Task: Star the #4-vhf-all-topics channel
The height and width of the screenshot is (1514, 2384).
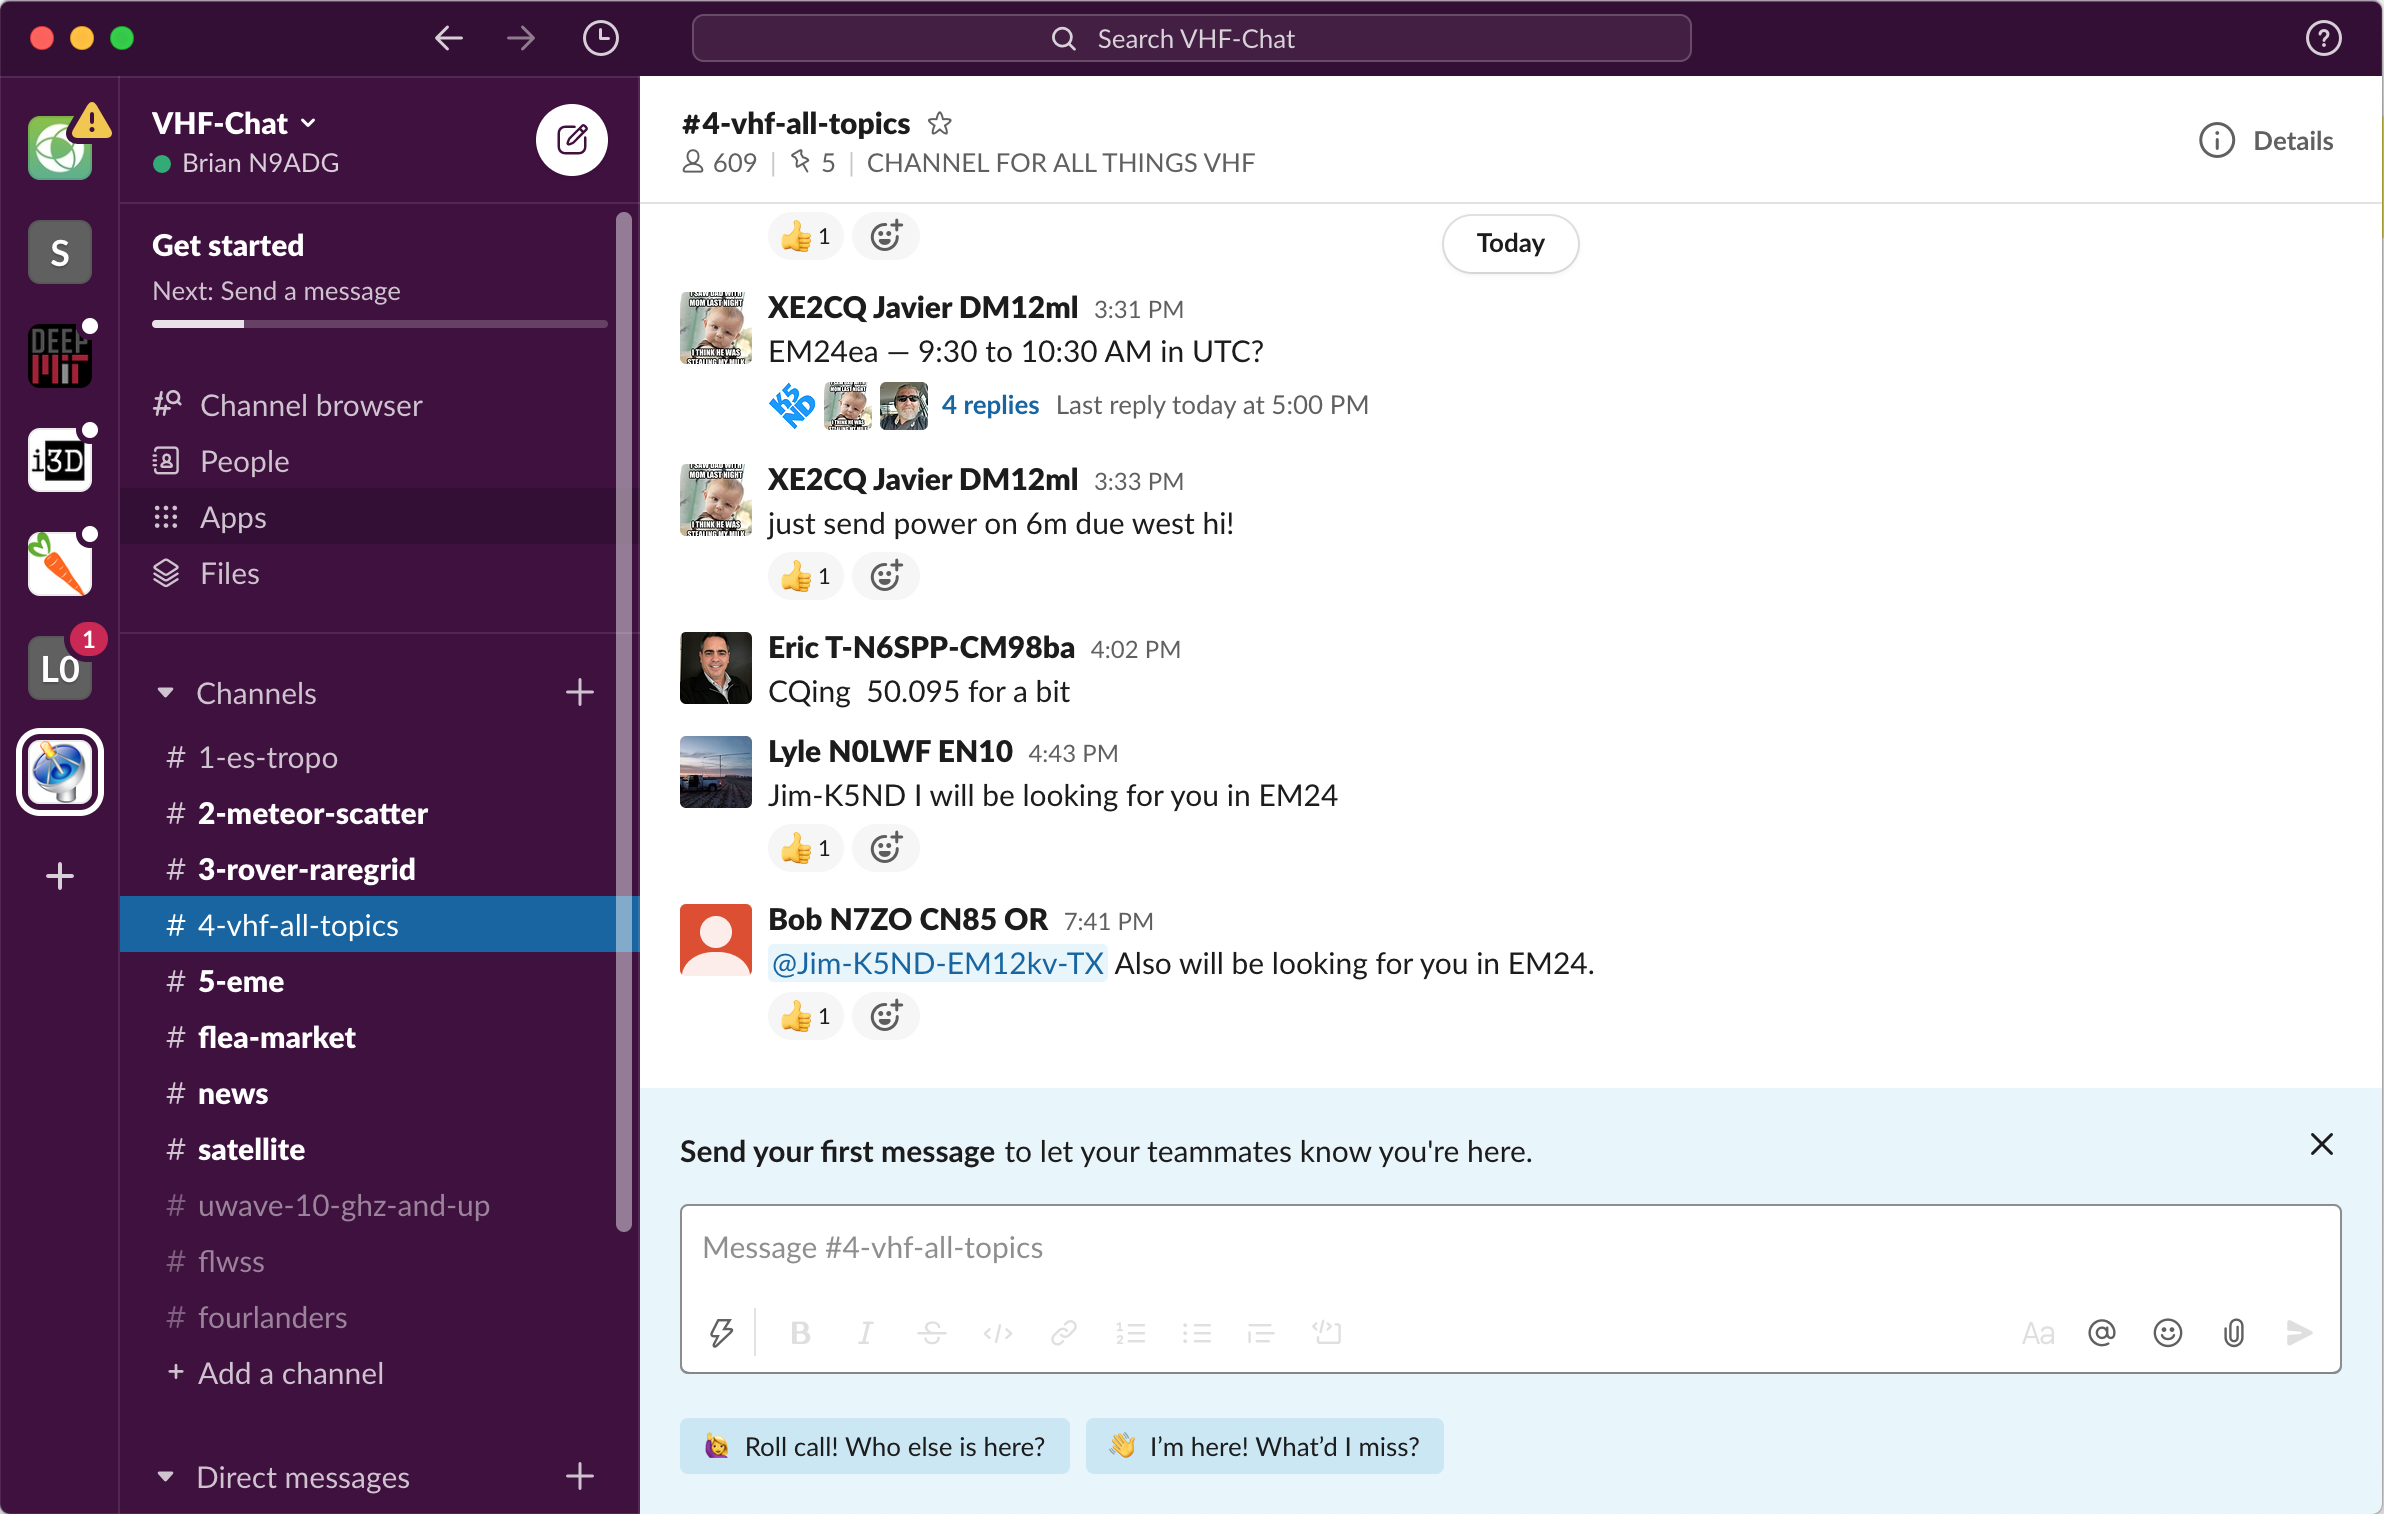Action: pos(939,124)
